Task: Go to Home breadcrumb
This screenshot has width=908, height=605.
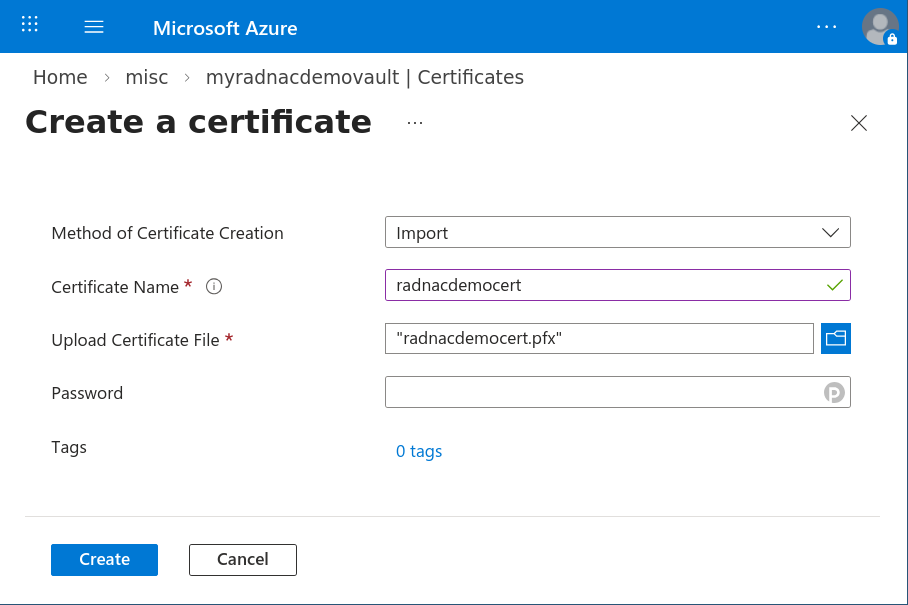Action: point(60,77)
